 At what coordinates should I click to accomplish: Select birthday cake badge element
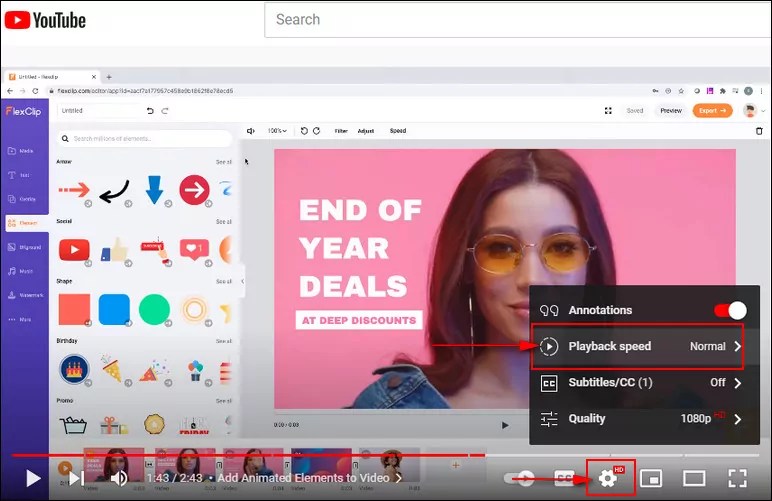pyautogui.click(x=74, y=369)
